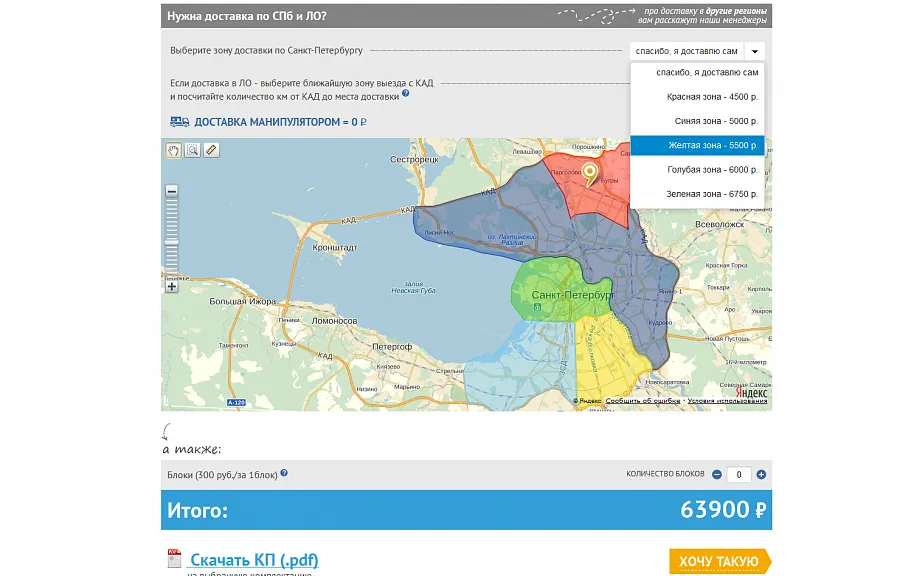Open help icon beside Блоки label

[x=284, y=473]
